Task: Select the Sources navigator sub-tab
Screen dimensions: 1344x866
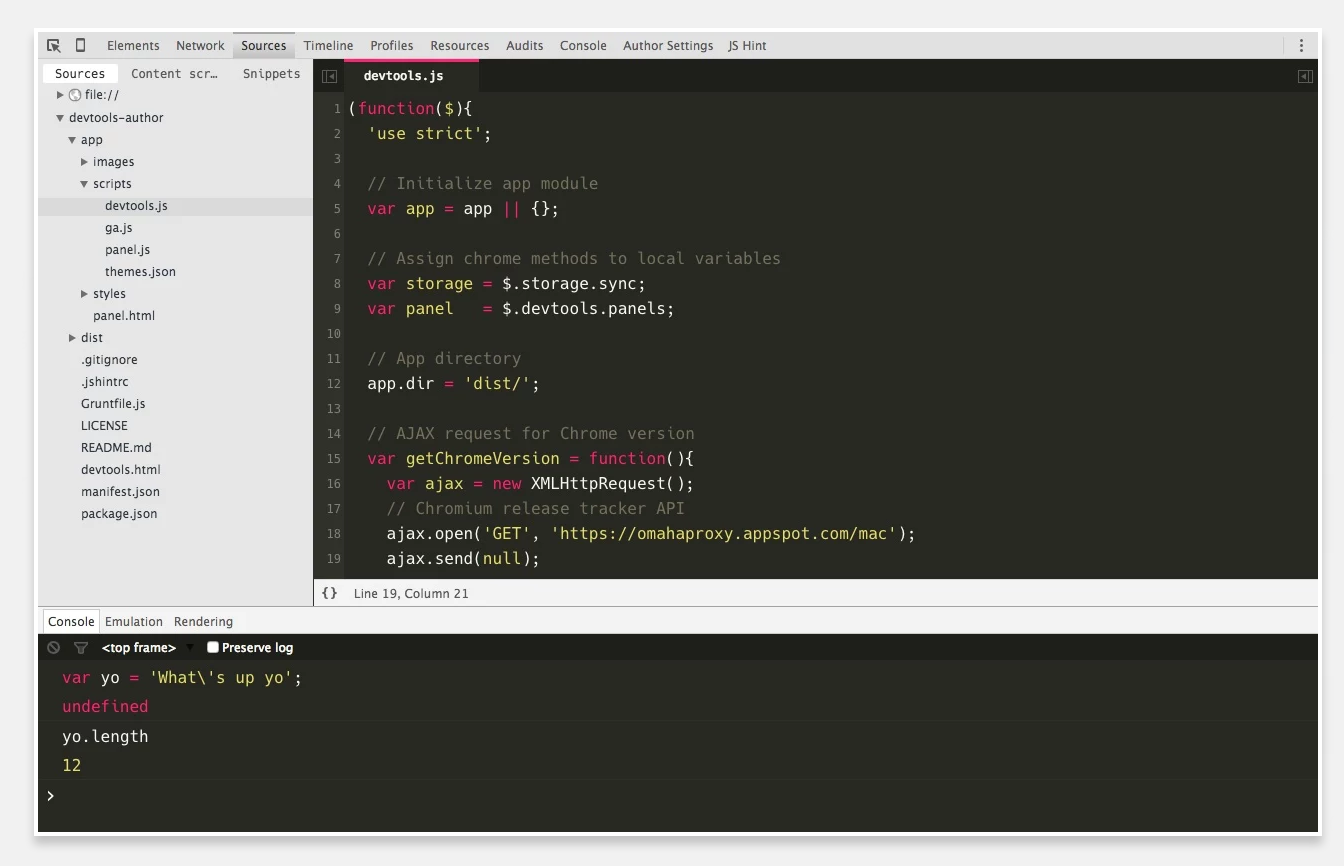Action: [x=80, y=73]
